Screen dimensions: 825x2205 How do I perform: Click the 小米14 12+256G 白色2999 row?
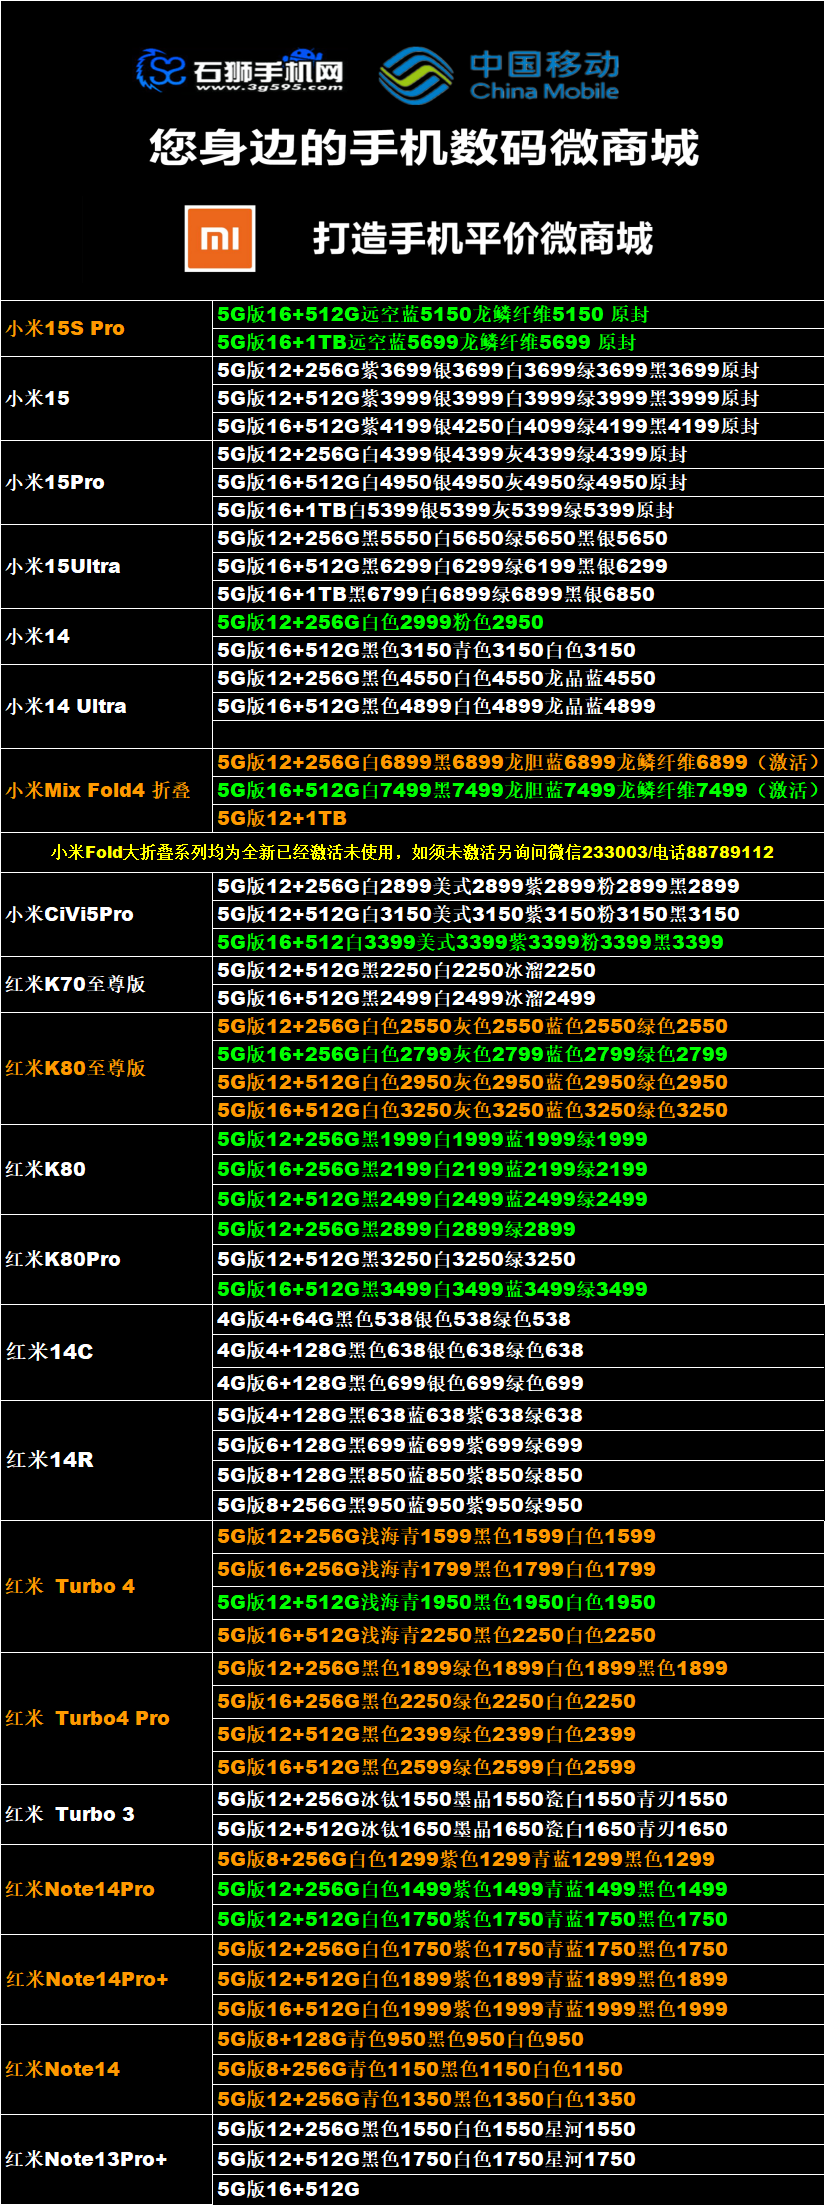pos(519,622)
